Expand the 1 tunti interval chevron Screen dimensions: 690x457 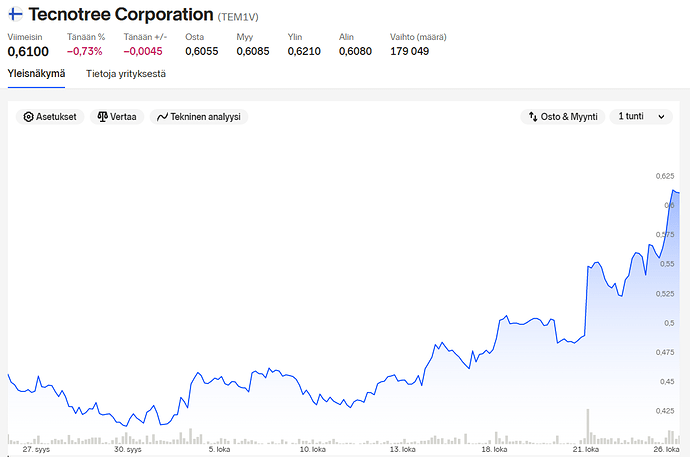click(x=661, y=117)
